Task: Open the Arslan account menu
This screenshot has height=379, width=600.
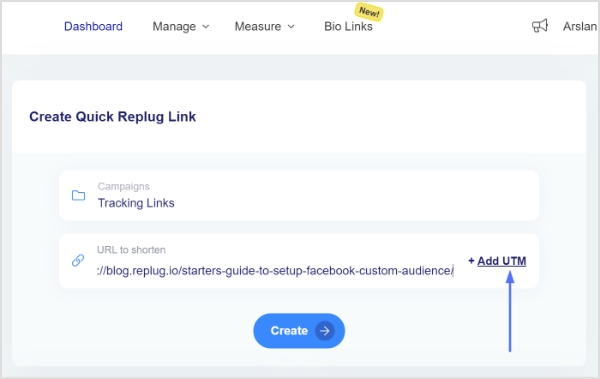Action: point(580,26)
